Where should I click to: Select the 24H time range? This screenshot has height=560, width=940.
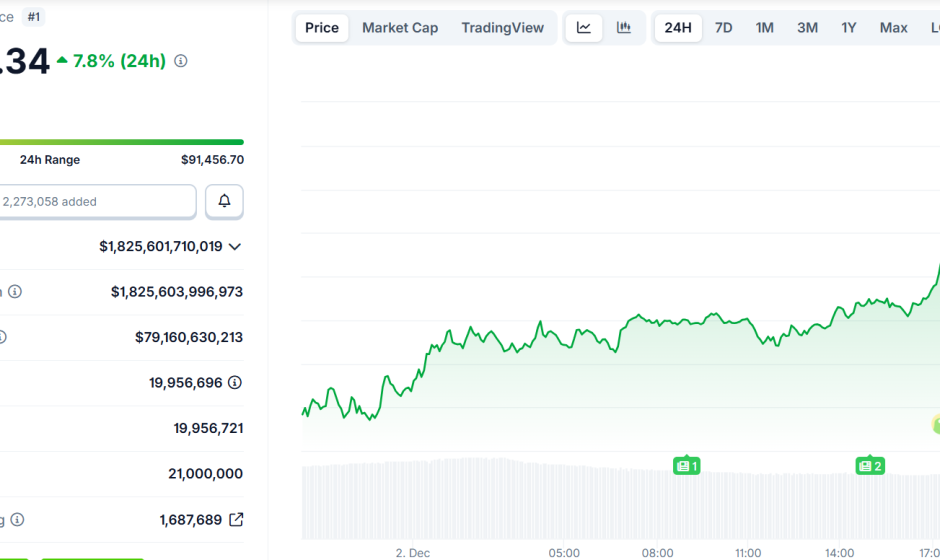(x=678, y=28)
